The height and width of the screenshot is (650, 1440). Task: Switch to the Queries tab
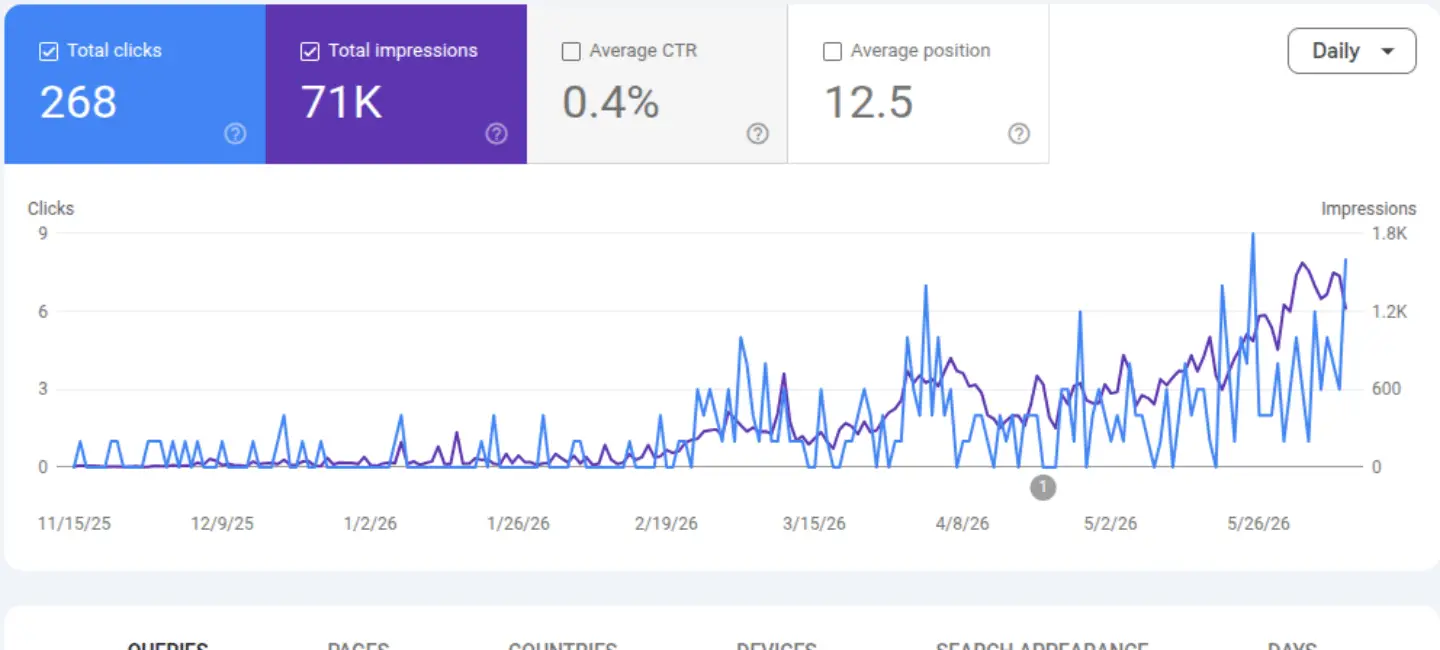click(x=168, y=646)
